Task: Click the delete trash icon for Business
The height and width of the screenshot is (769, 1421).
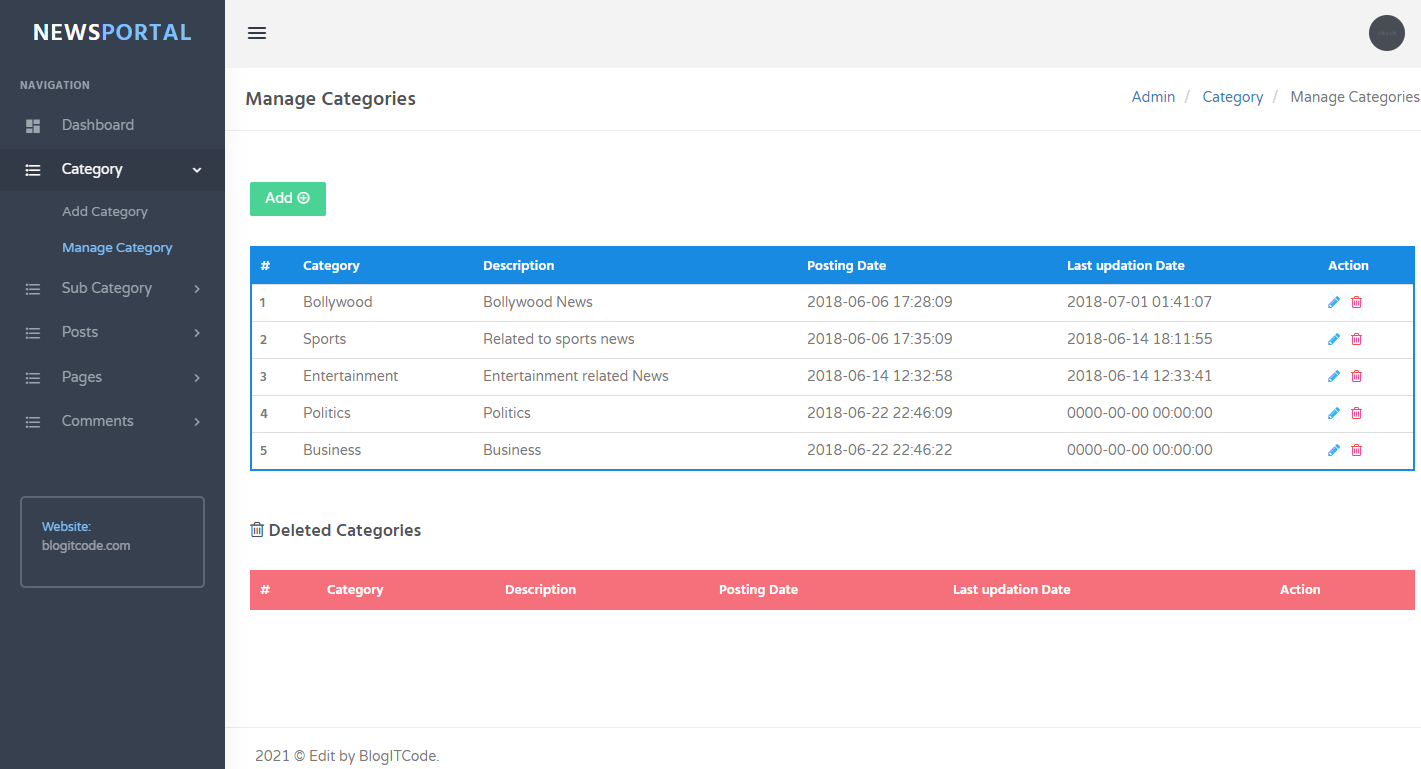Action: (1356, 449)
